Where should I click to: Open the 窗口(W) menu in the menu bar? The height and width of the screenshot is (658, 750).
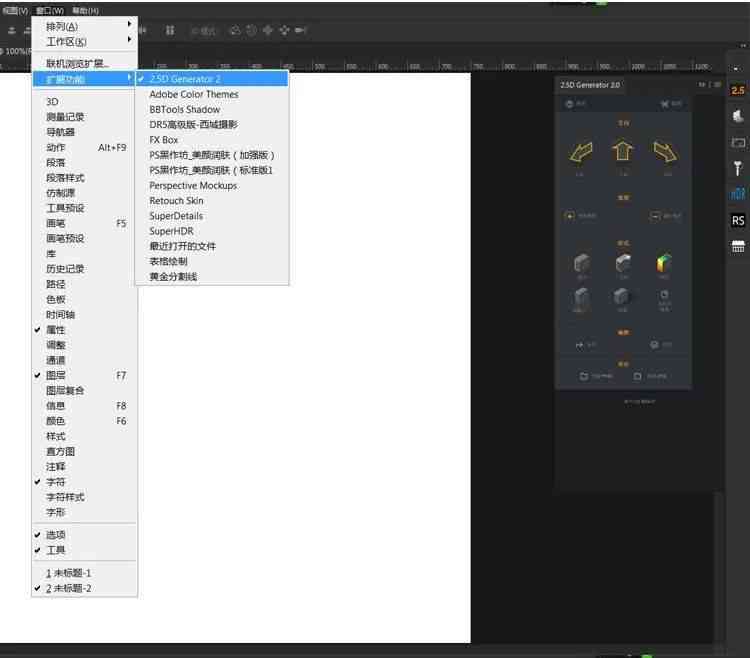50,11
